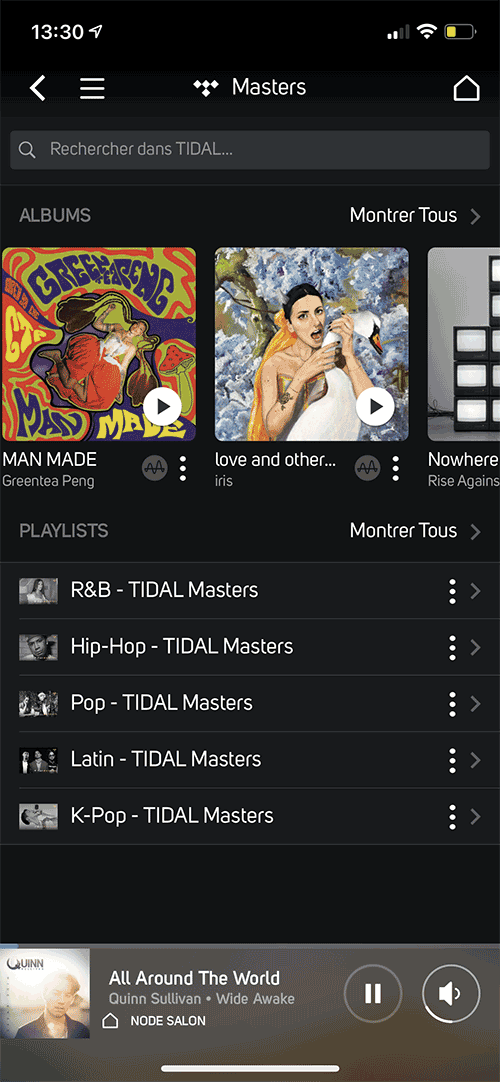The height and width of the screenshot is (1082, 500).
Task: Open options for Pop playlist
Action: point(452,704)
